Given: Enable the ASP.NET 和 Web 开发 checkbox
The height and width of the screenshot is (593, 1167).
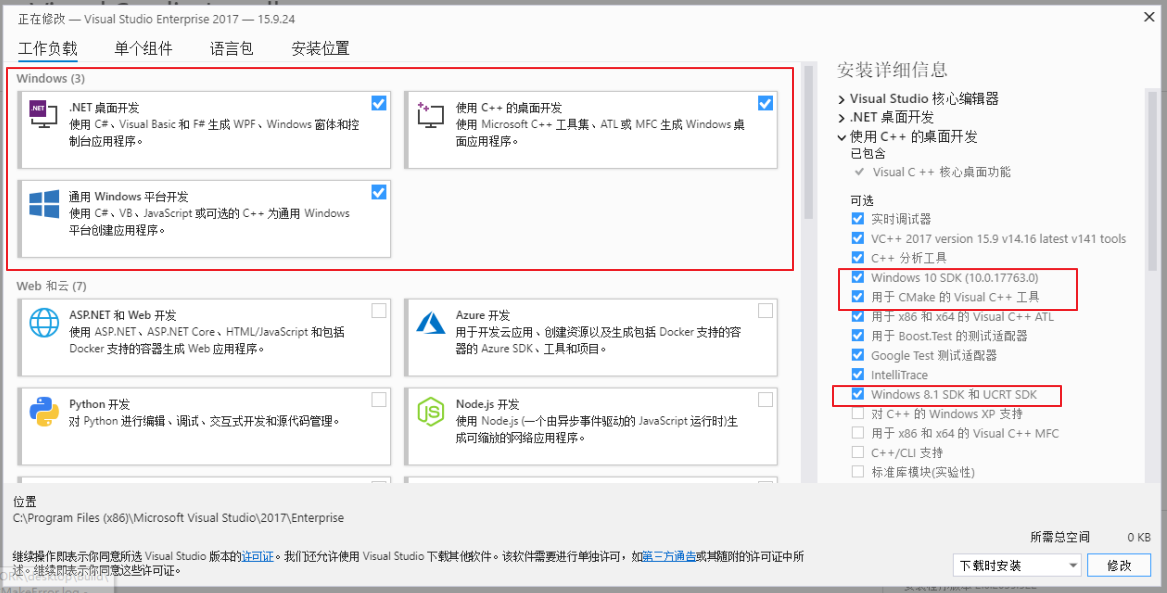Looking at the screenshot, I should click(x=378, y=311).
